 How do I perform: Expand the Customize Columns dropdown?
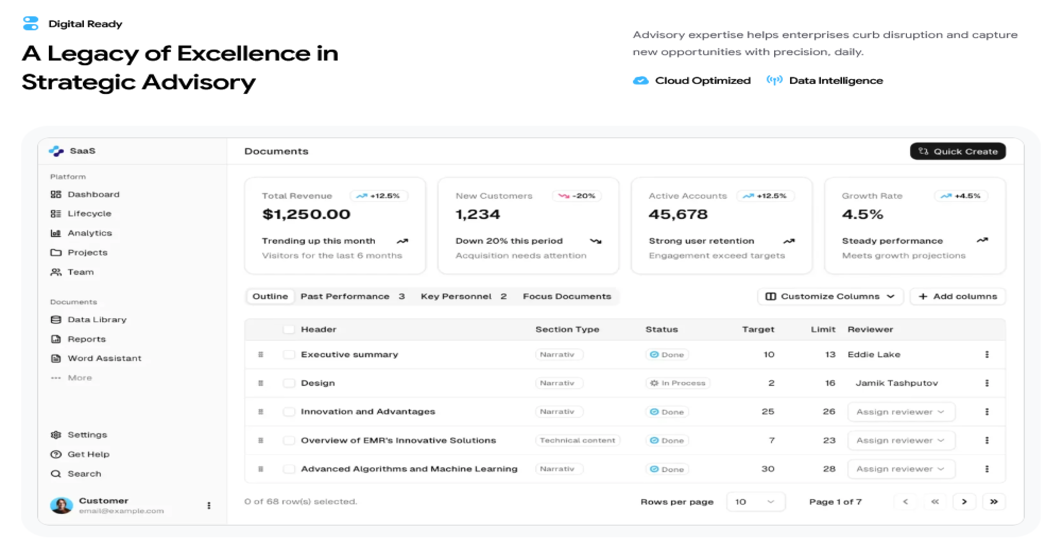830,296
